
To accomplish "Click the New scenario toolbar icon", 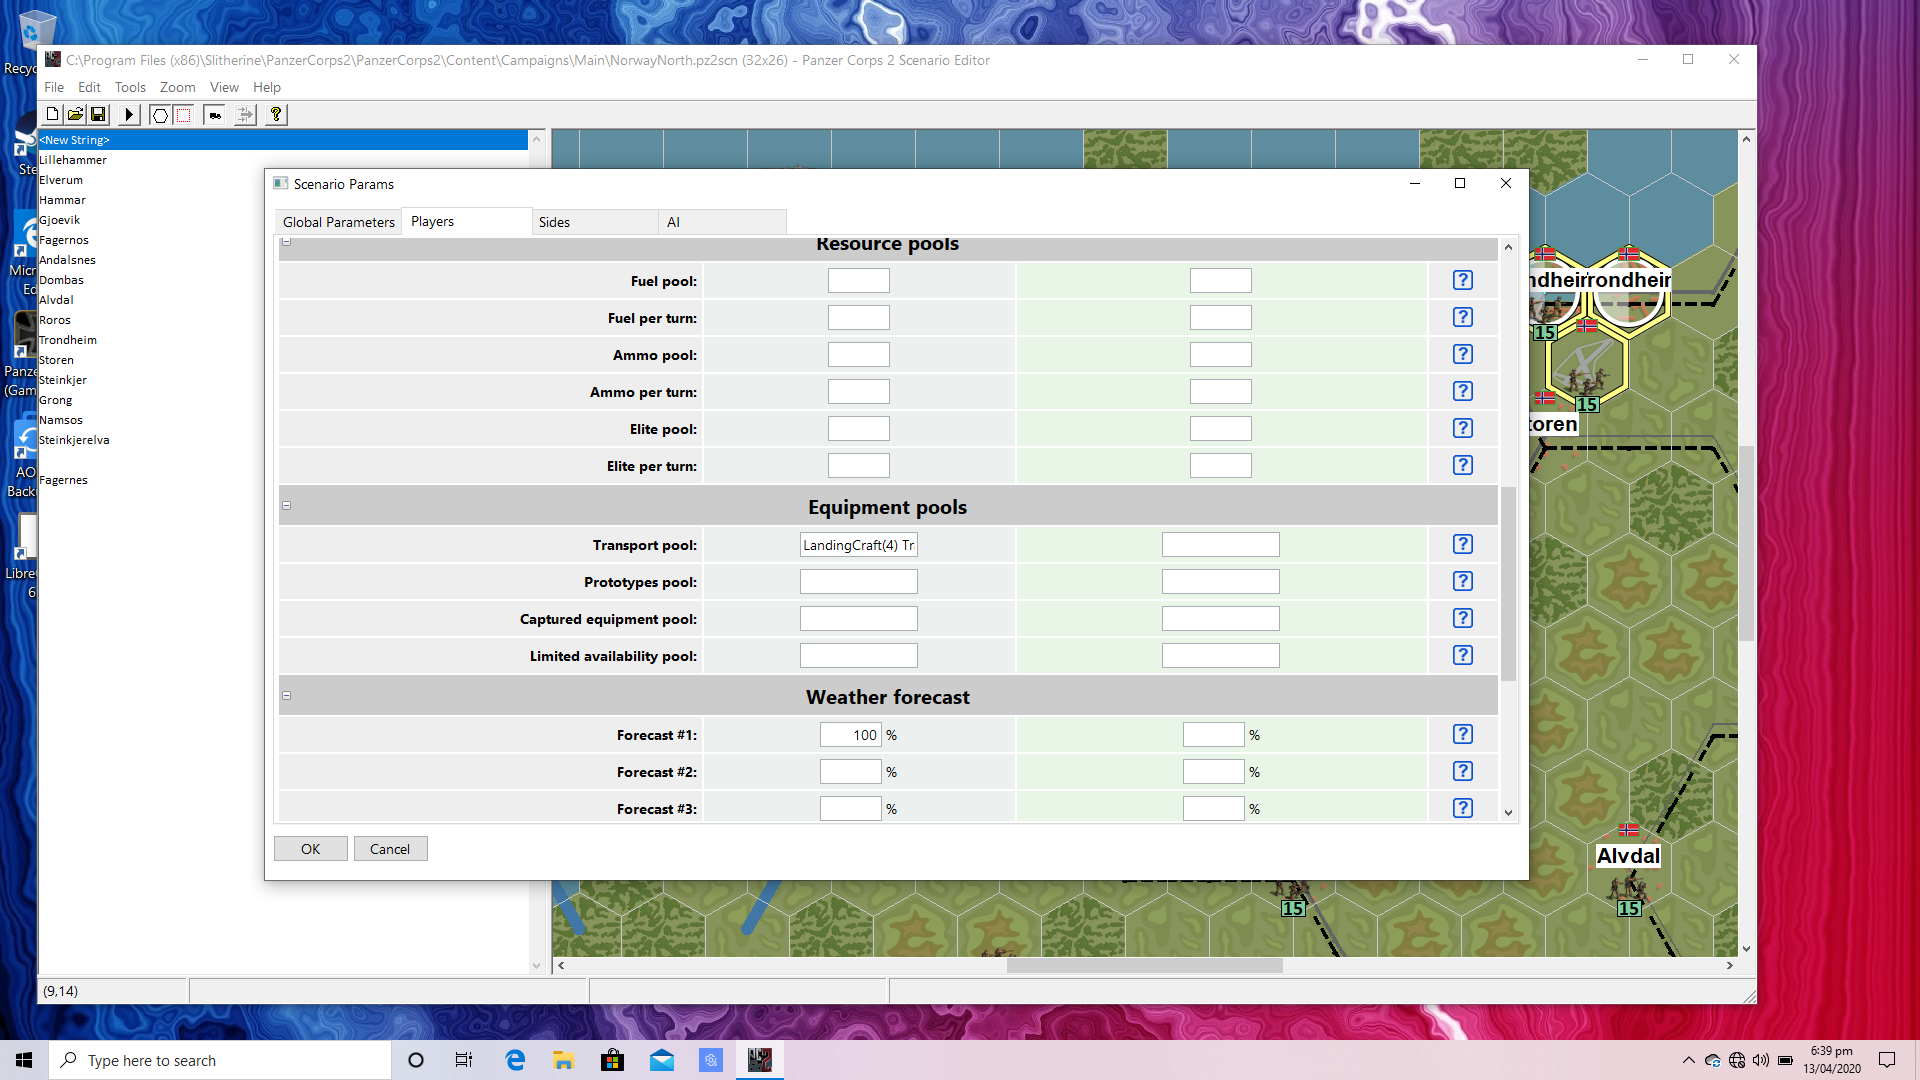I will coord(52,115).
